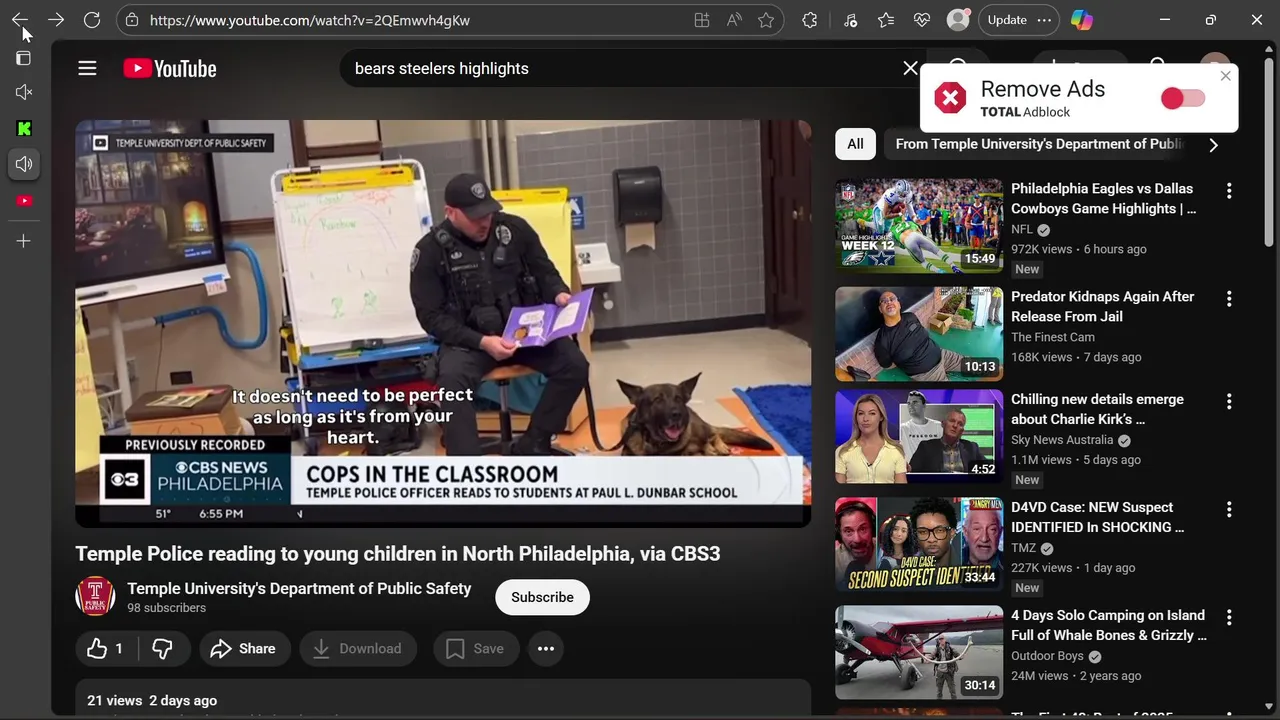Add this page to favorites star

tap(766, 20)
